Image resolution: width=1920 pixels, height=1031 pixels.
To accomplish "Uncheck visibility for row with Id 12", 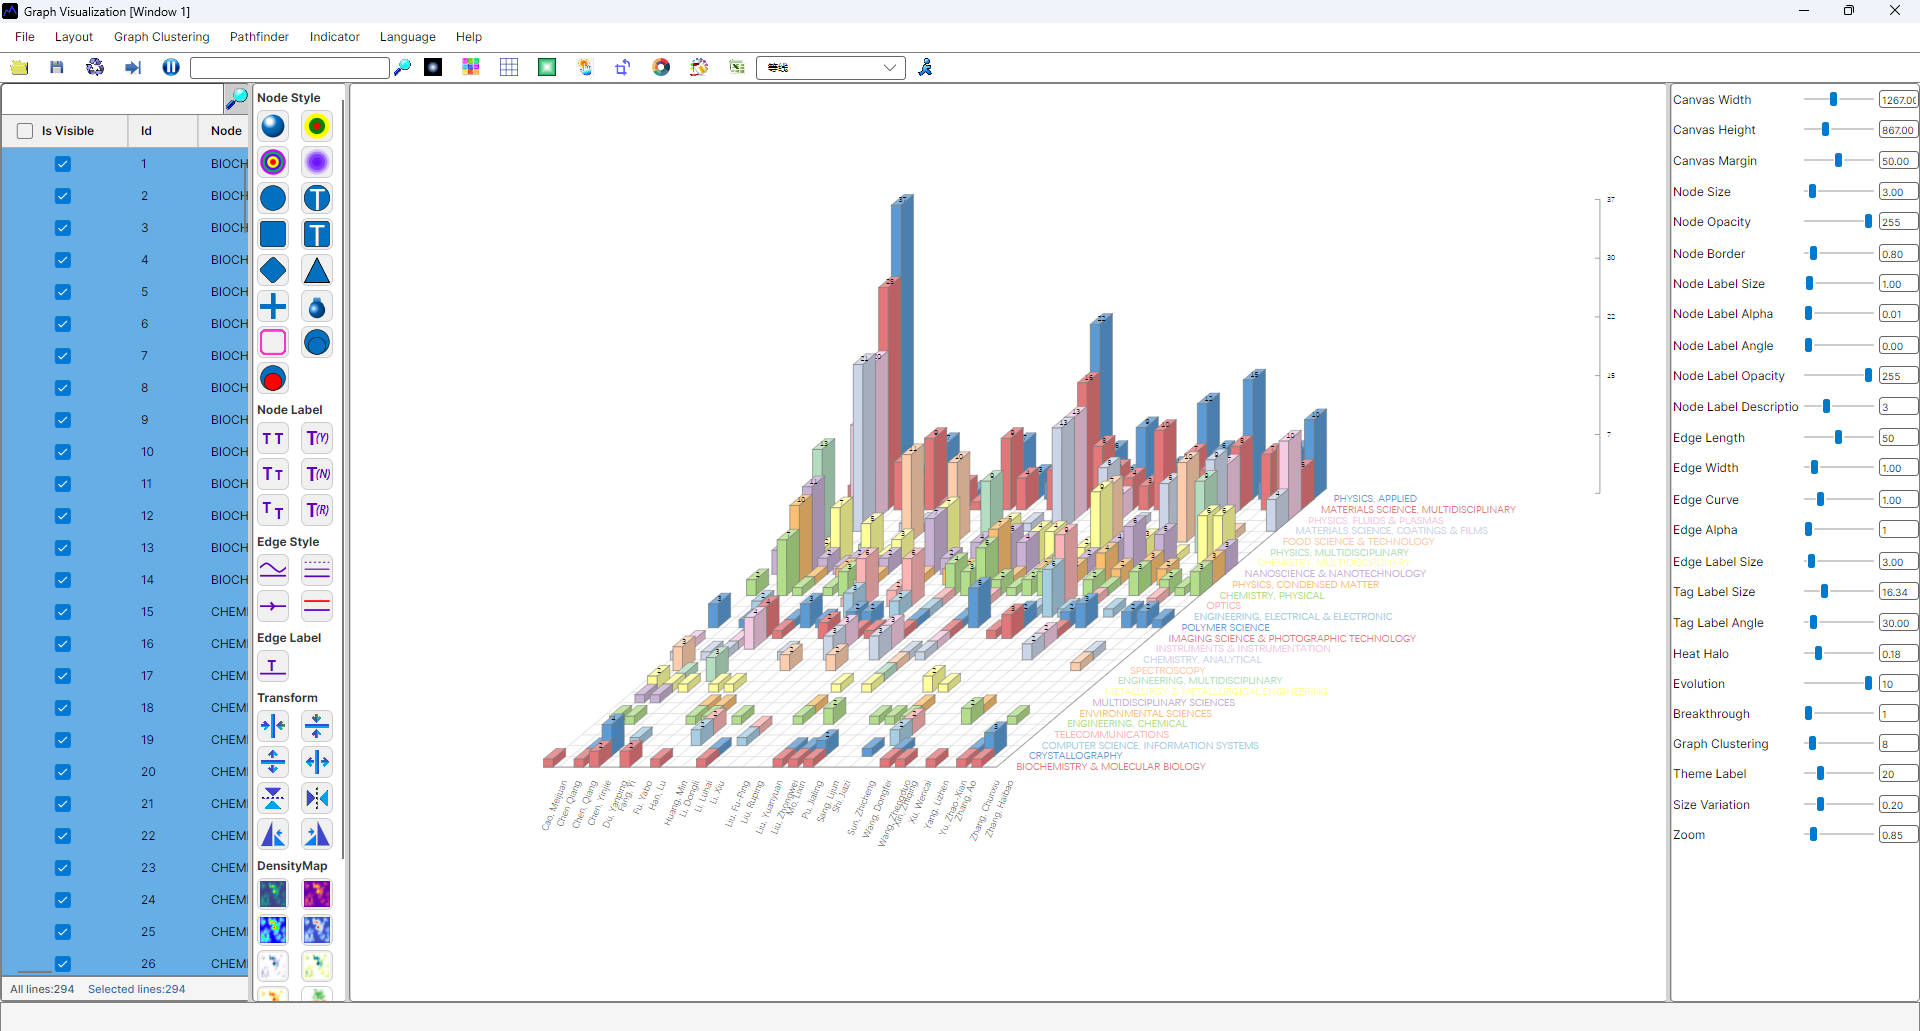I will (x=63, y=516).
